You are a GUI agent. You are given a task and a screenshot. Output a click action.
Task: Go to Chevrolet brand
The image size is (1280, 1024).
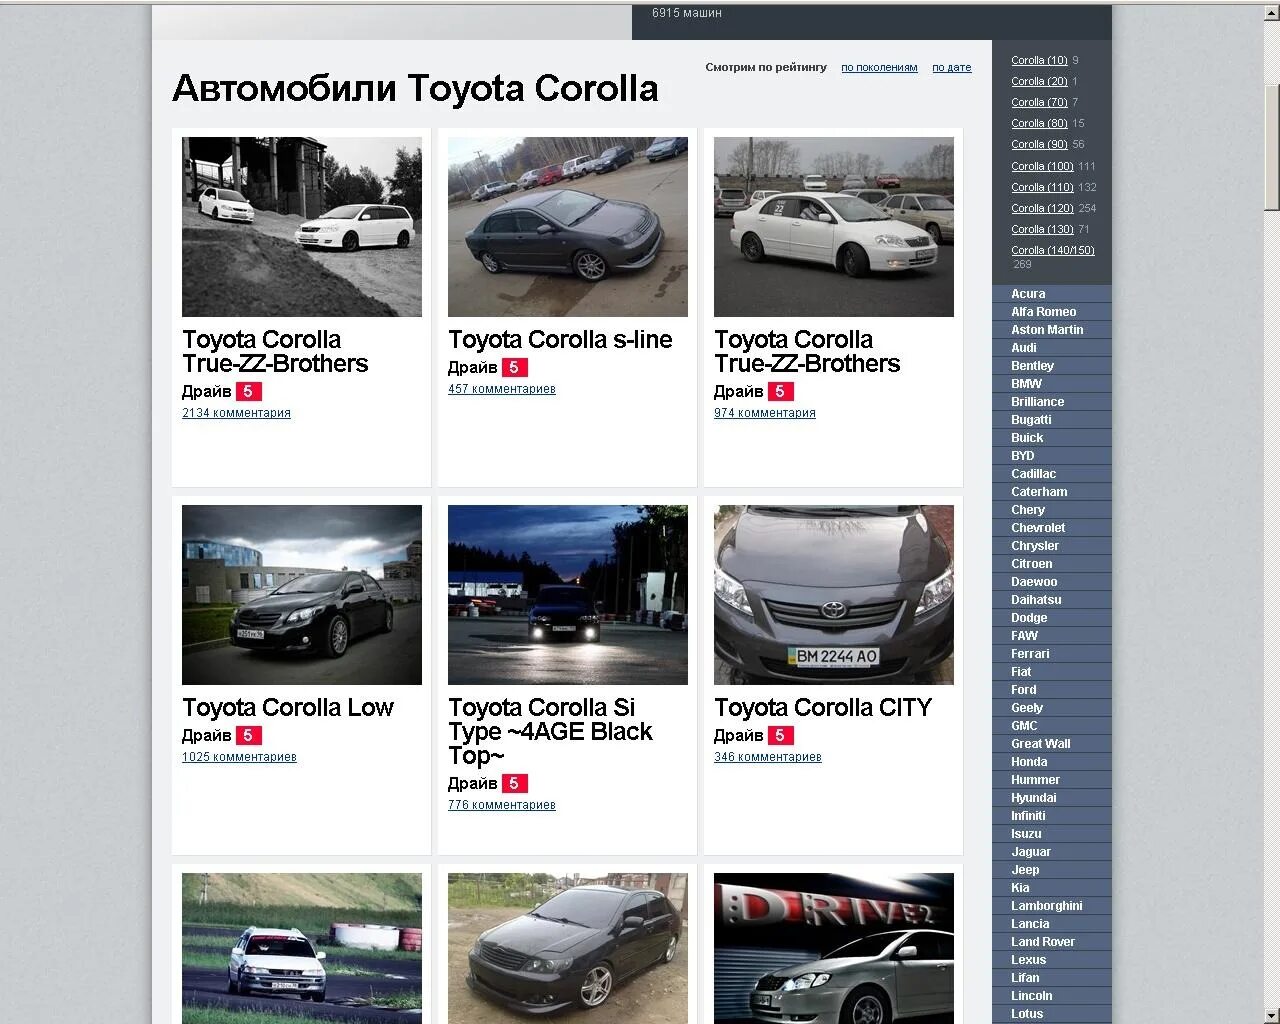pos(1038,528)
